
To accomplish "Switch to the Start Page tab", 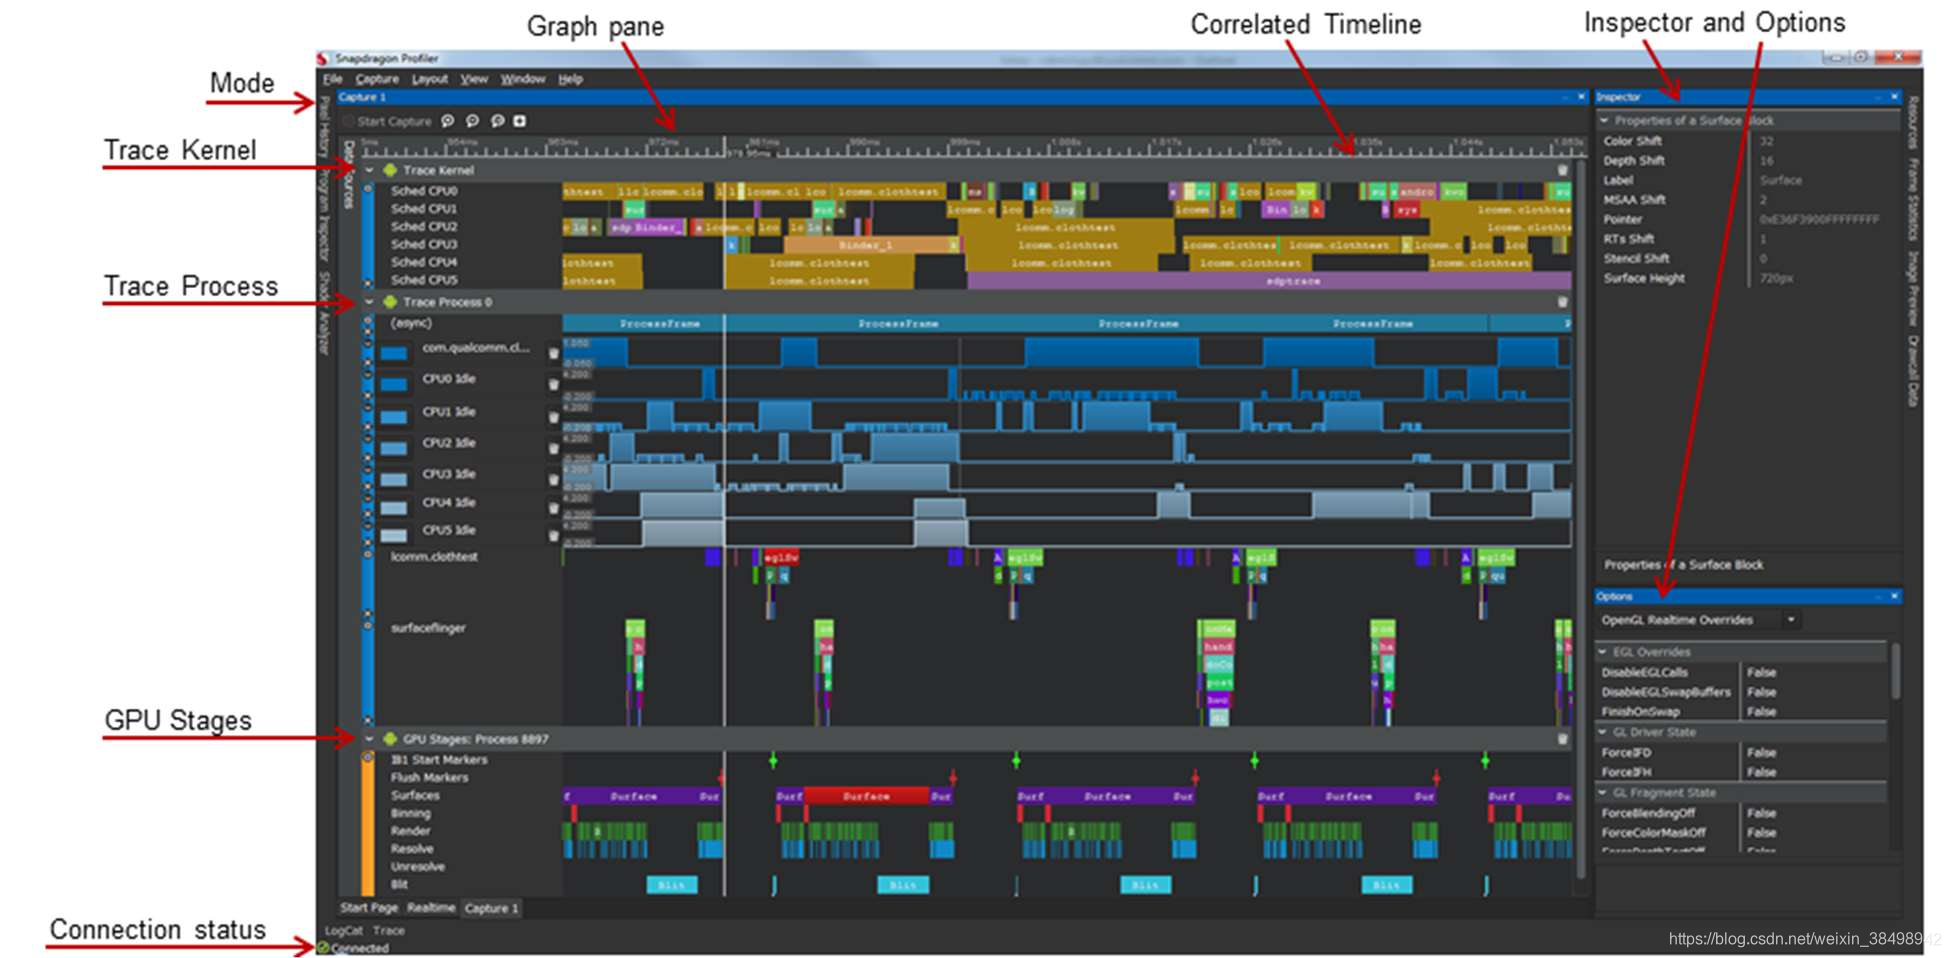I will click(x=369, y=908).
